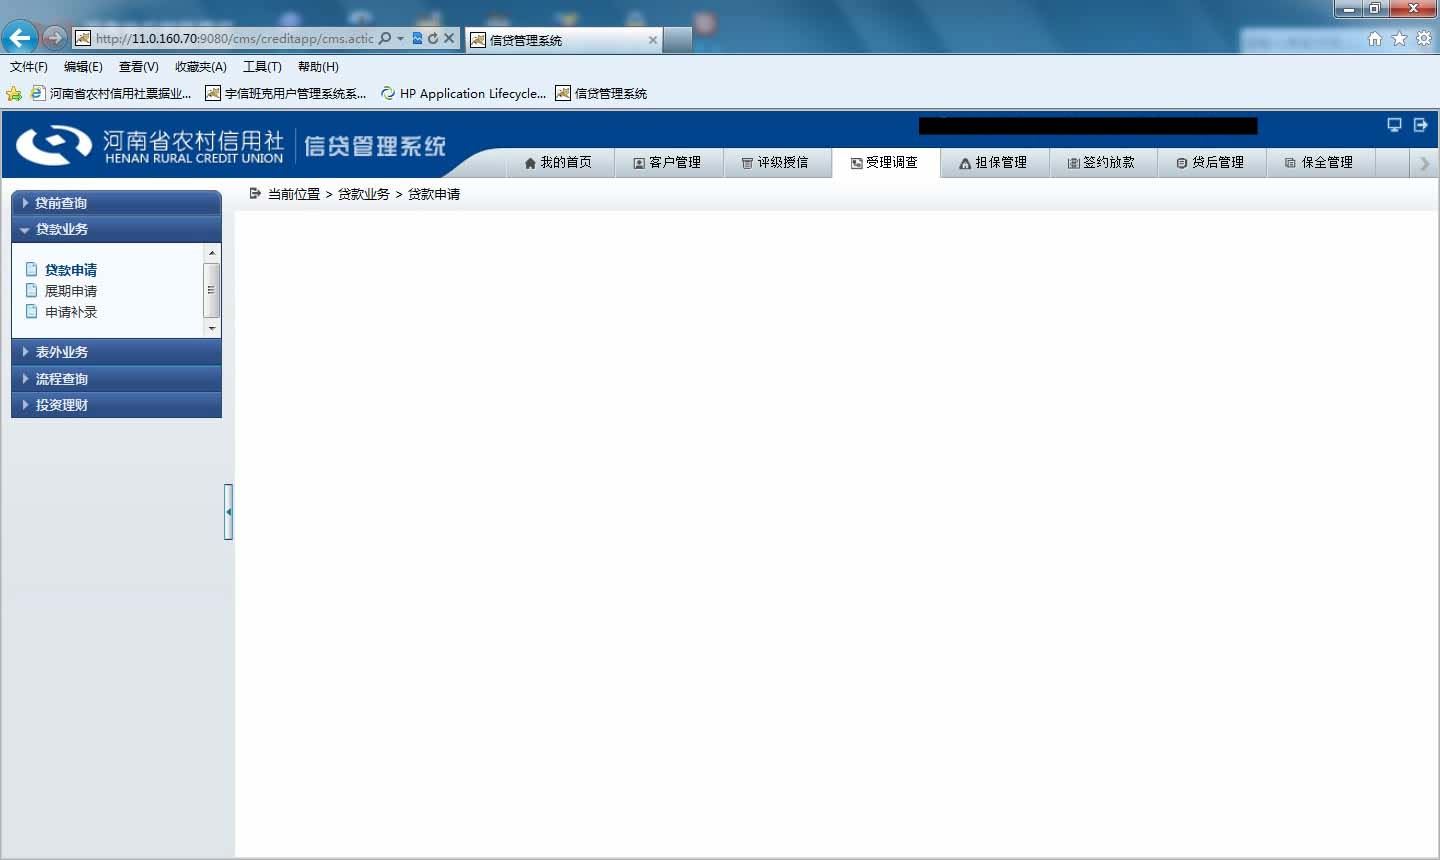Viewport: 1440px width, 860px height.
Task: Collapse the 贷款业务 sidebar section
Action: point(116,229)
